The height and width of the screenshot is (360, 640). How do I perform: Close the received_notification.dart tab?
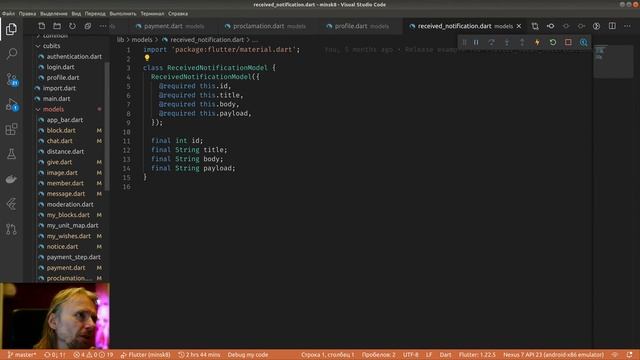pyautogui.click(x=519, y=26)
